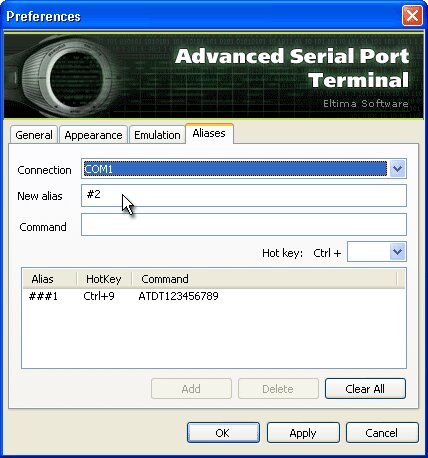Viewport: 428px width, 458px height.
Task: Open the Appearance tab
Action: (93, 135)
